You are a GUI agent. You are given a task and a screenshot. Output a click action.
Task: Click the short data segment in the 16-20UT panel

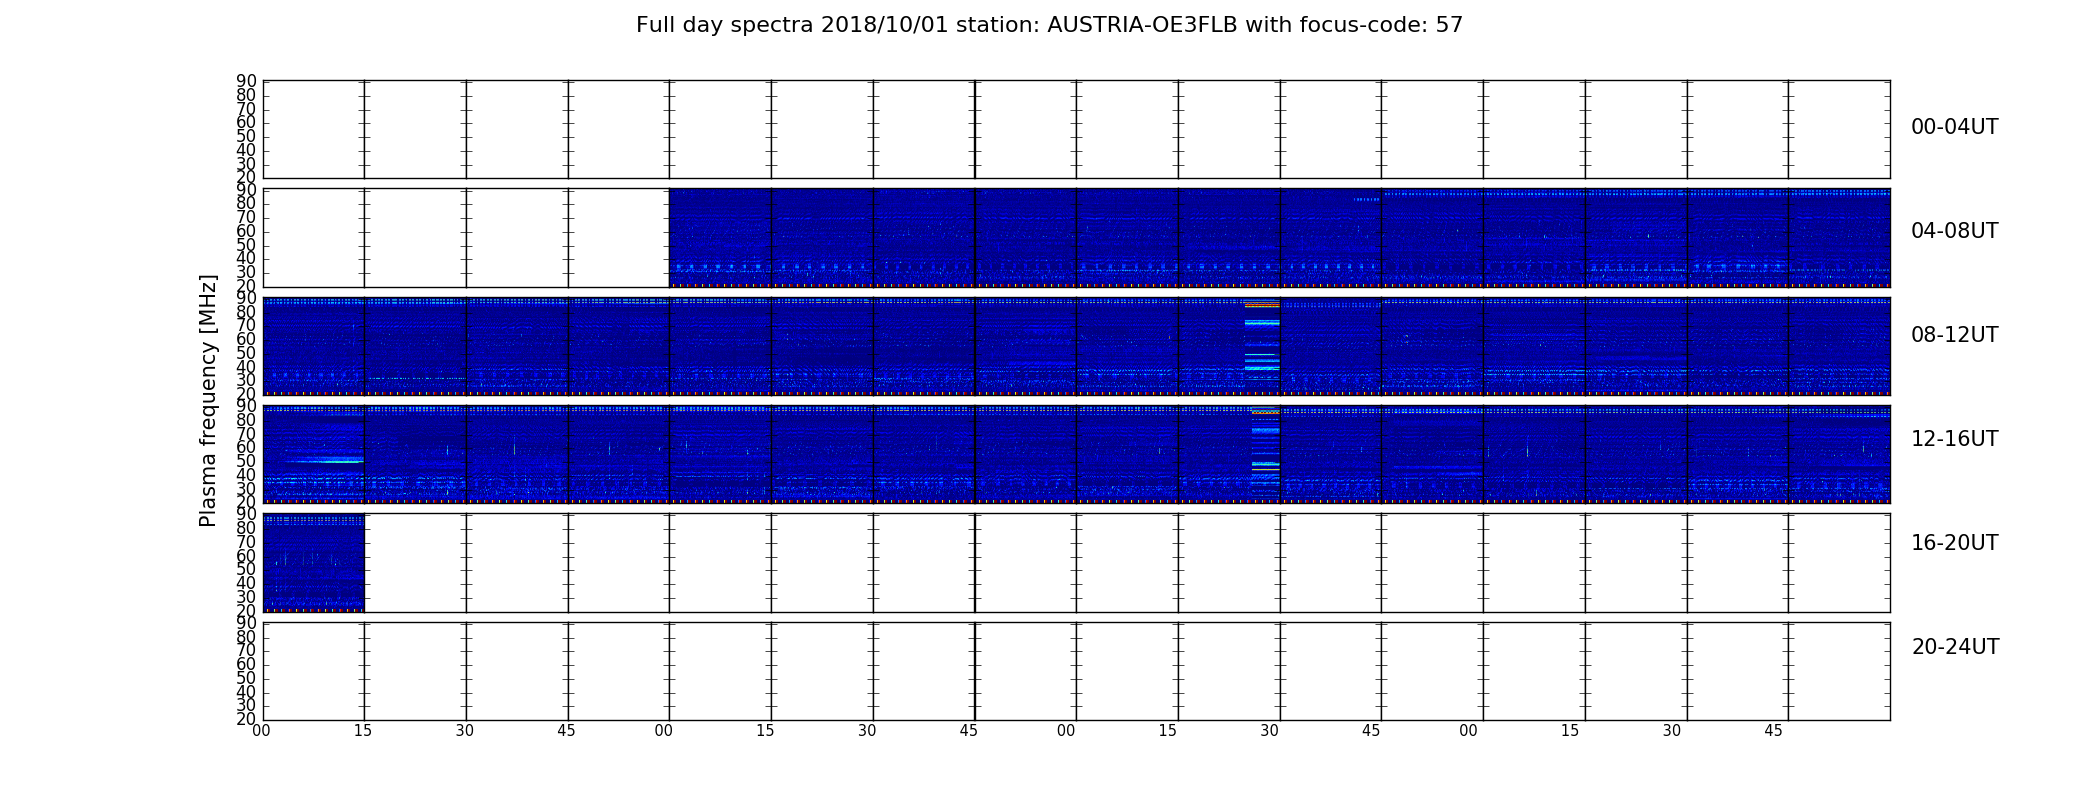[x=313, y=562]
